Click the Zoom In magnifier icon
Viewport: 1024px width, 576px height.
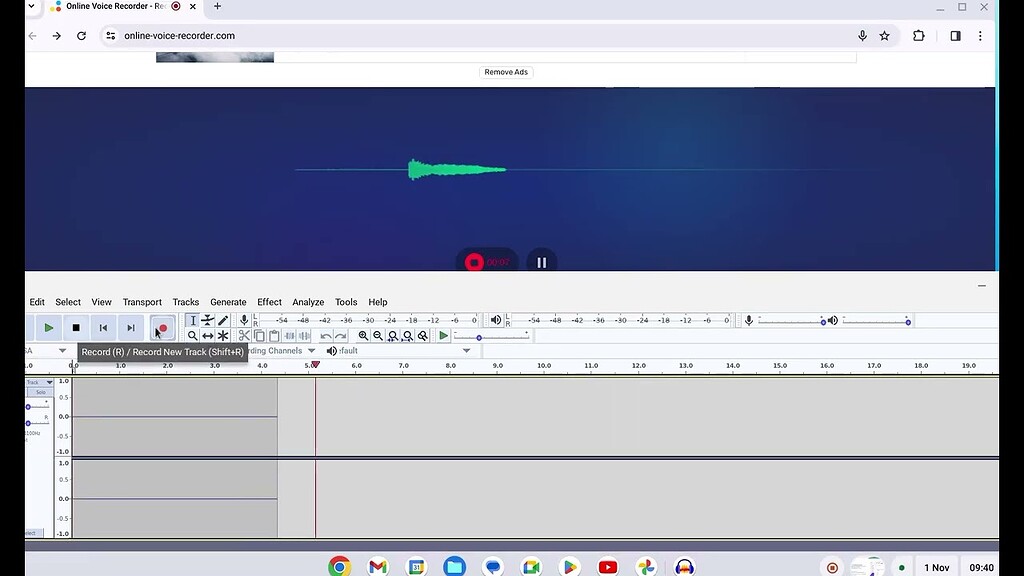(364, 335)
